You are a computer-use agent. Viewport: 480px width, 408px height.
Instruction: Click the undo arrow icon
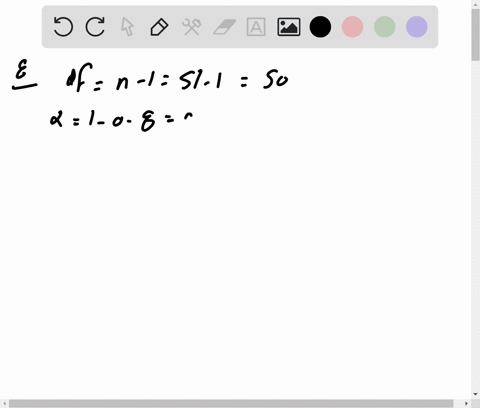point(63,27)
